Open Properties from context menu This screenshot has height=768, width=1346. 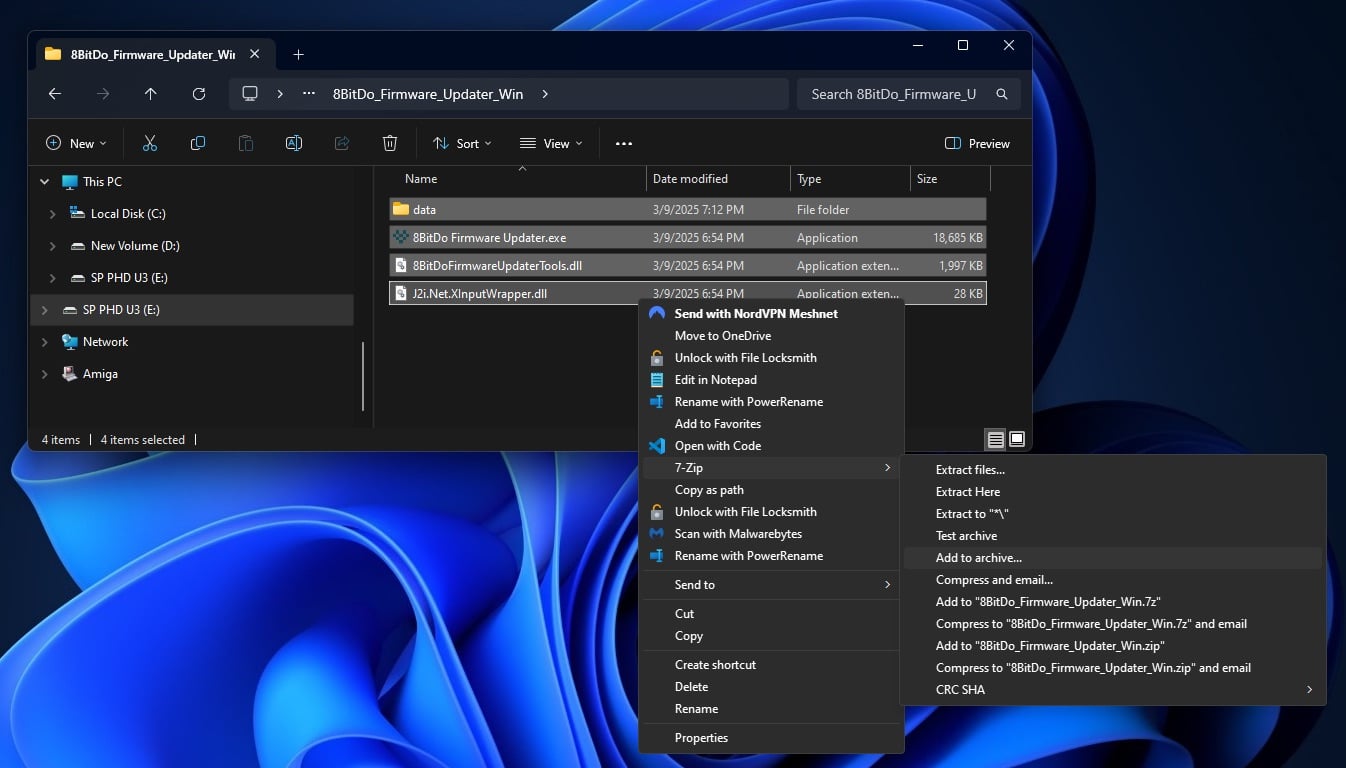771,738
